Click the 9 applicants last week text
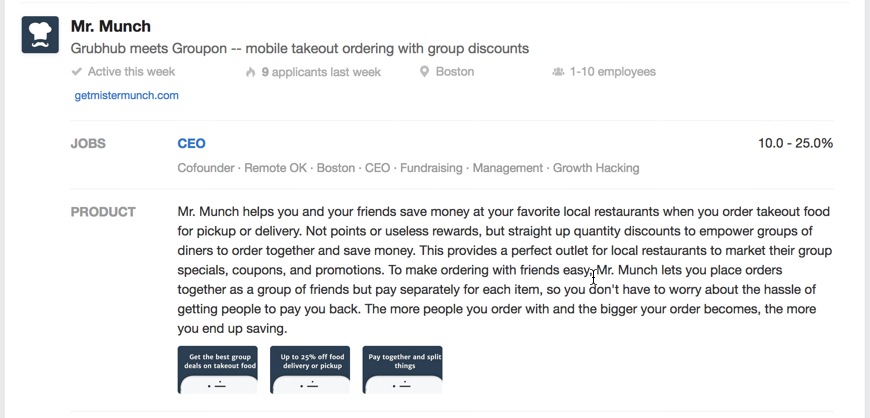Screen dimensions: 870x418 [x=321, y=72]
